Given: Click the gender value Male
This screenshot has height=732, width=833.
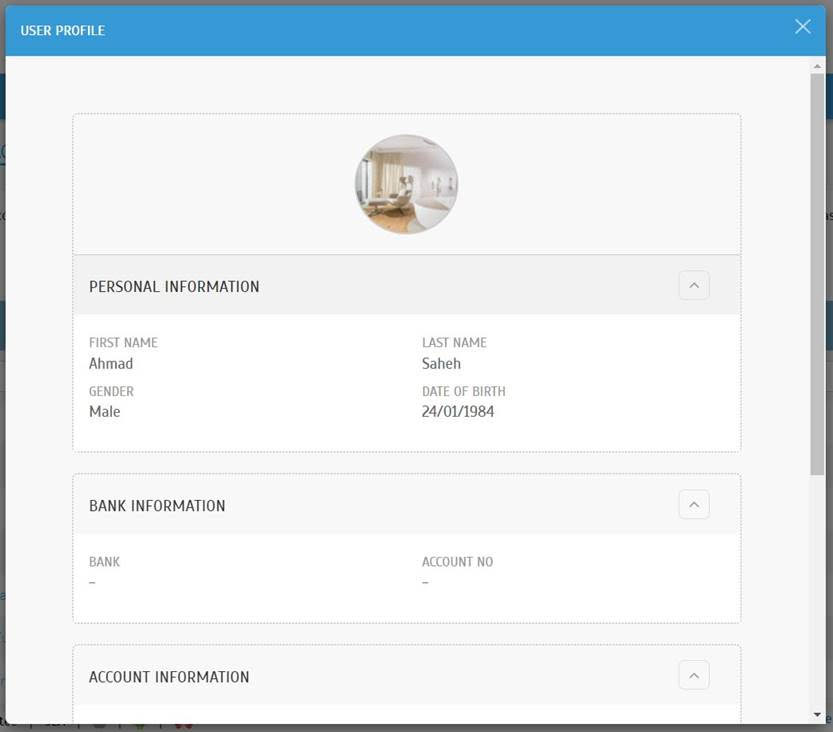Looking at the screenshot, I should pyautogui.click(x=104, y=412).
